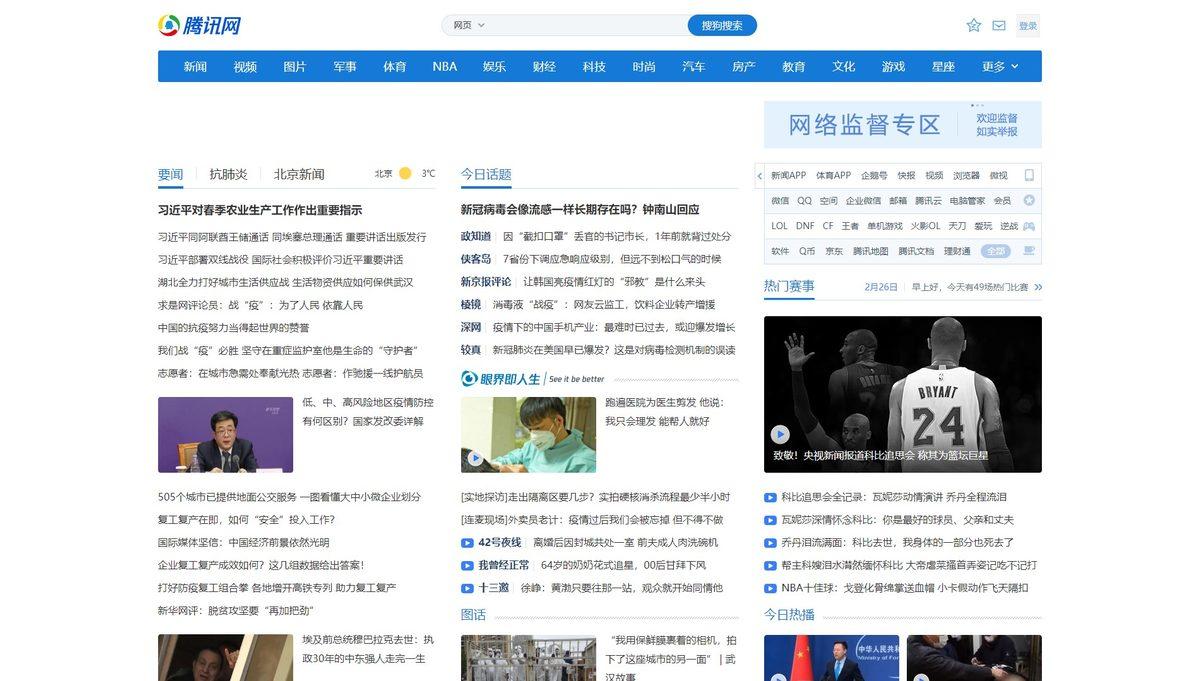Toggle the 全部 pill in apps panel
The image size is (1200, 681).
tap(995, 251)
